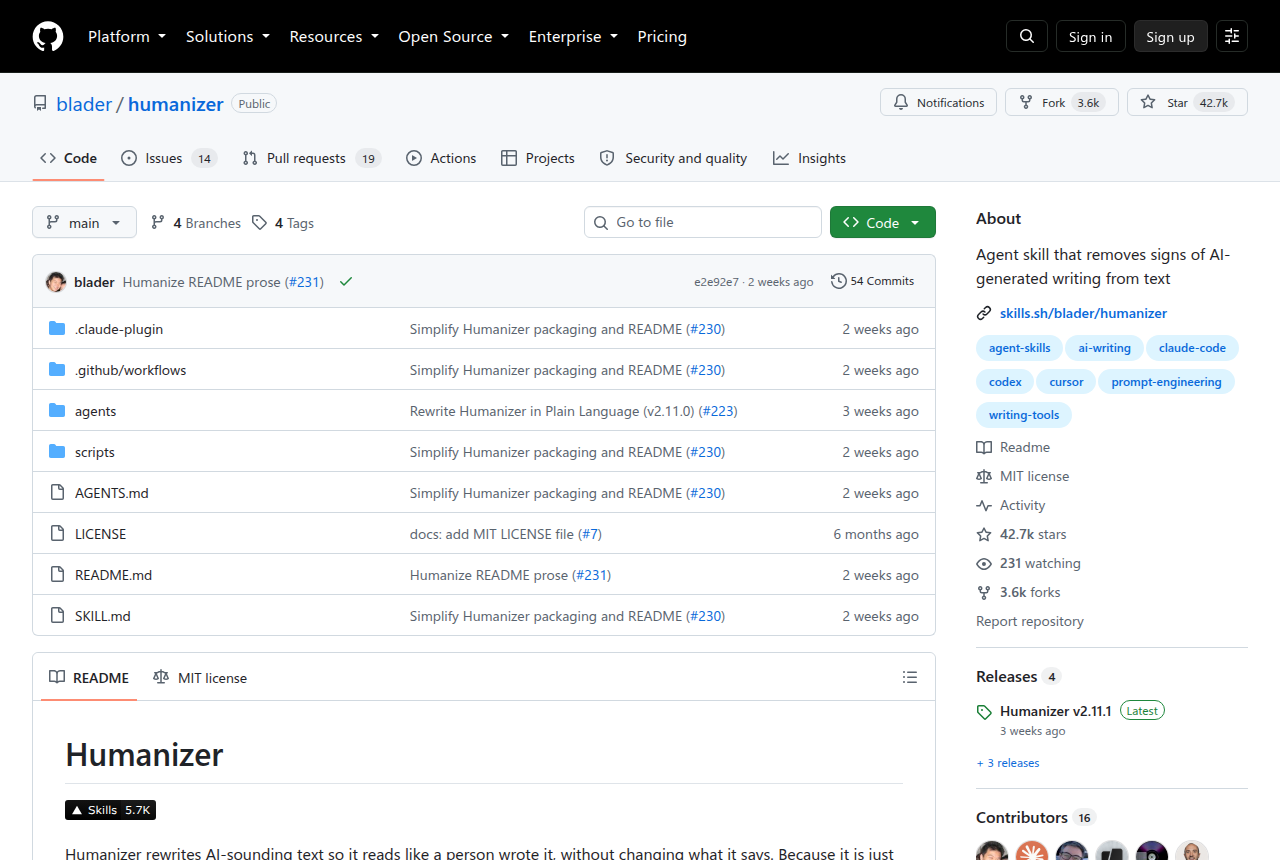Click the outline list icon in README header
This screenshot has width=1280, height=860.
pos(910,678)
